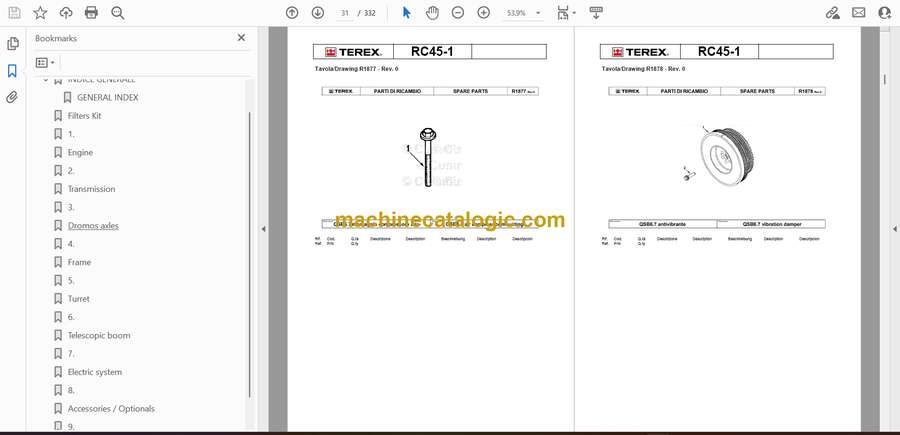Select the bookmark labeled 6.

coord(71,317)
